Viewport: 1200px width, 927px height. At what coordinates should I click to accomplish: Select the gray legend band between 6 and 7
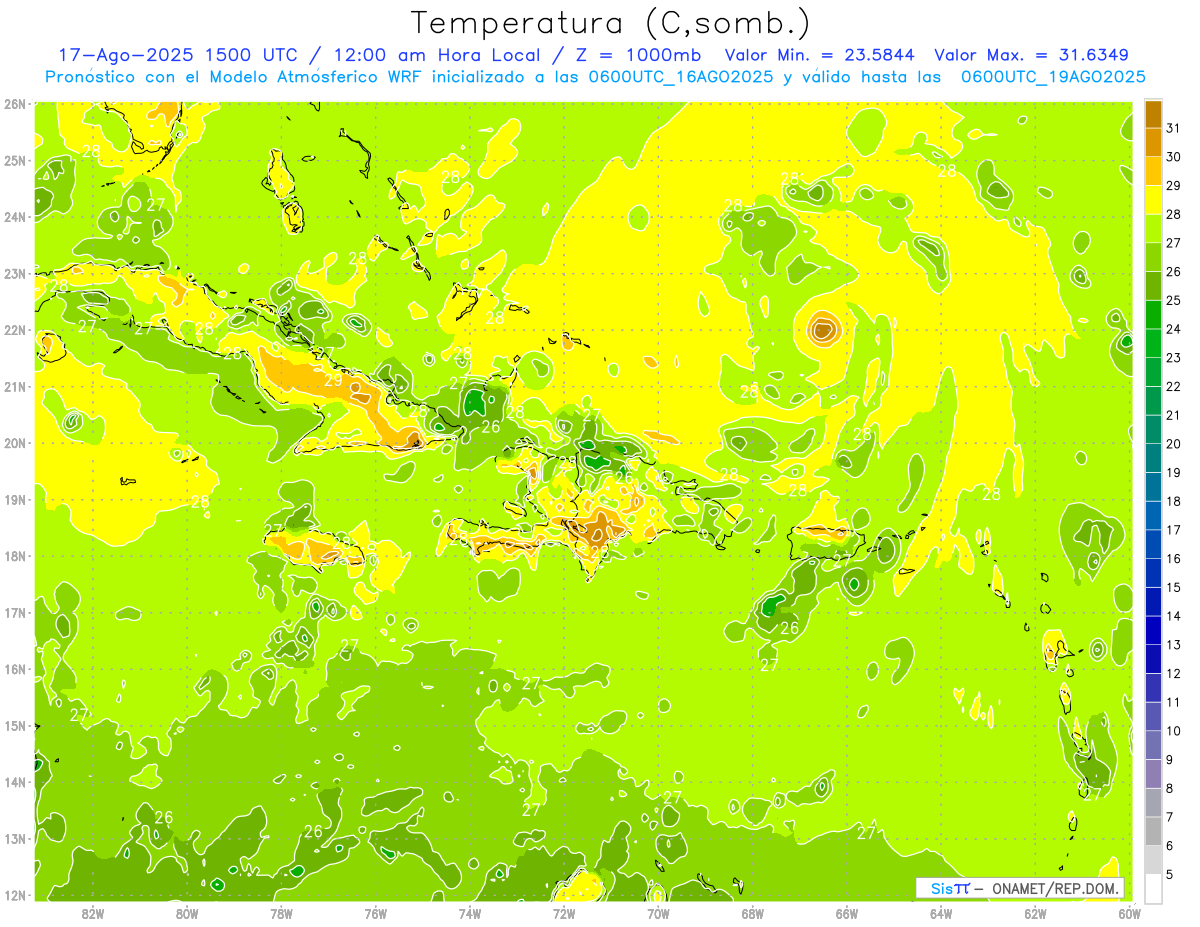click(x=1153, y=831)
